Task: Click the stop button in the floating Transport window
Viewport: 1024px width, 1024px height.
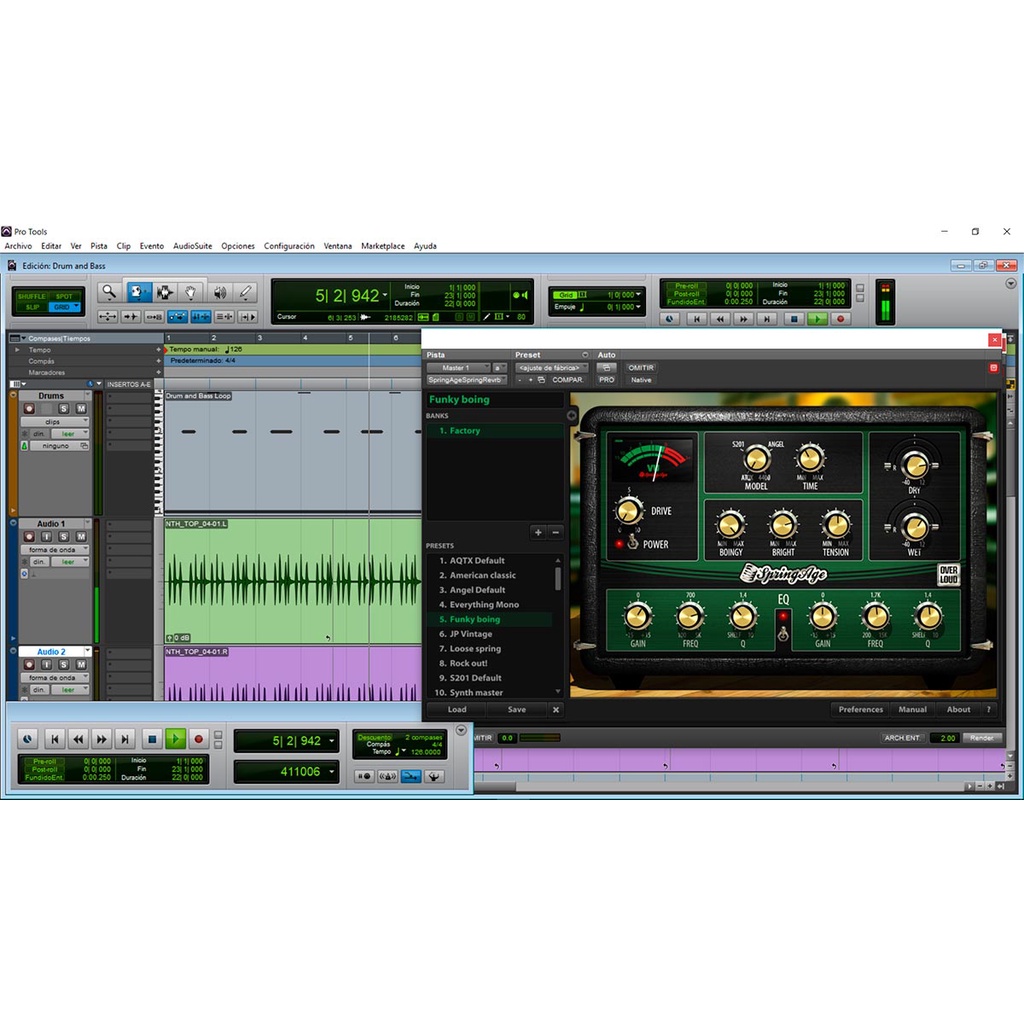Action: 152,739
